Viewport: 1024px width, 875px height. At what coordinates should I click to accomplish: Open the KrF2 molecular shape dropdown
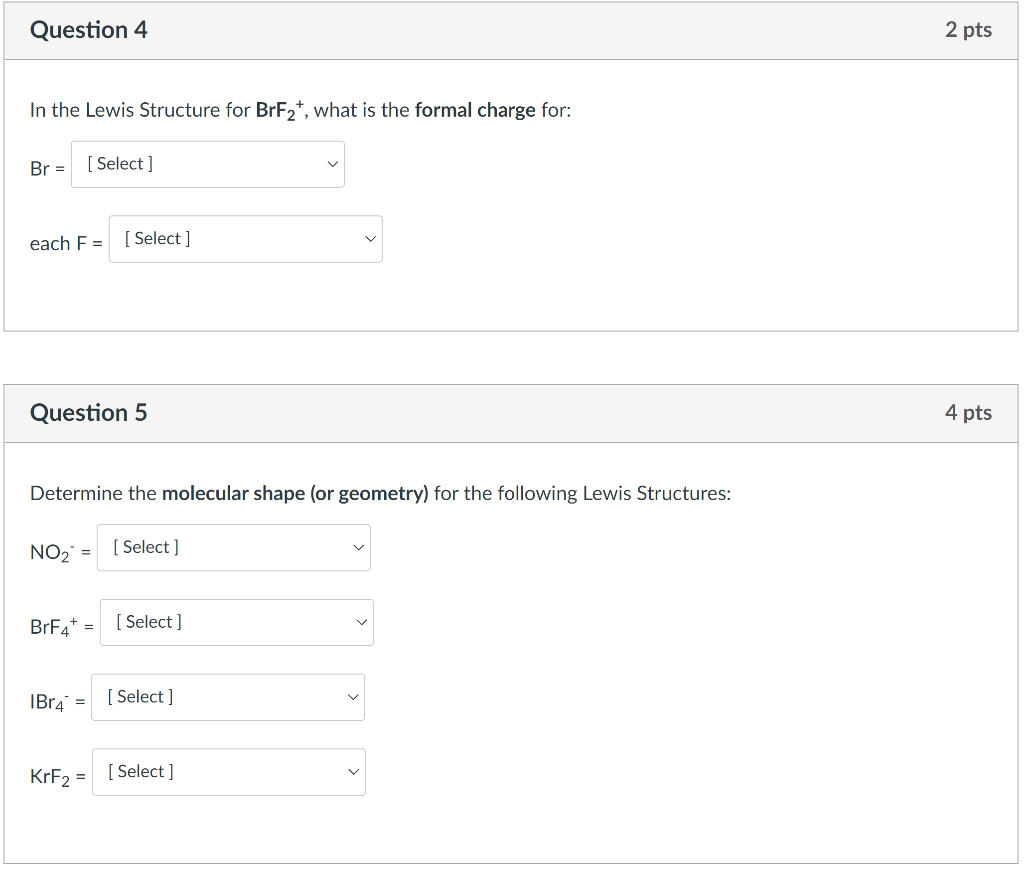(228, 772)
